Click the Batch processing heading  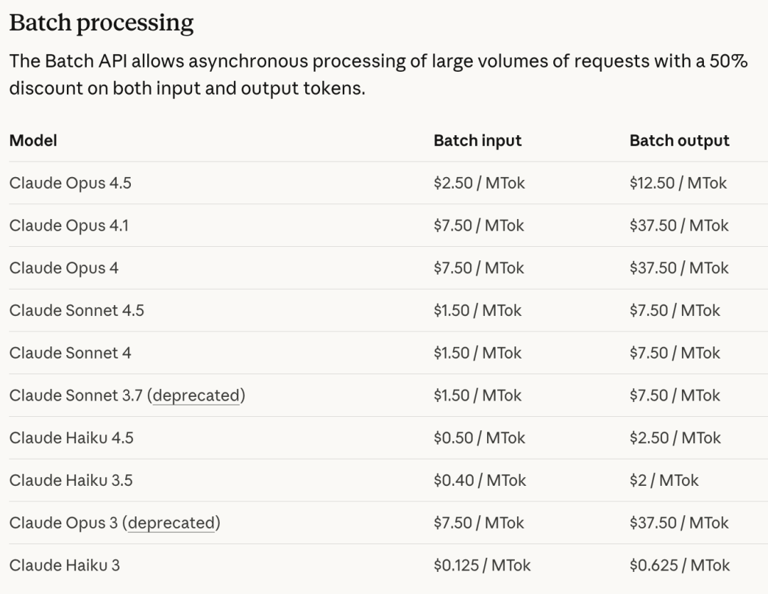click(x=101, y=23)
